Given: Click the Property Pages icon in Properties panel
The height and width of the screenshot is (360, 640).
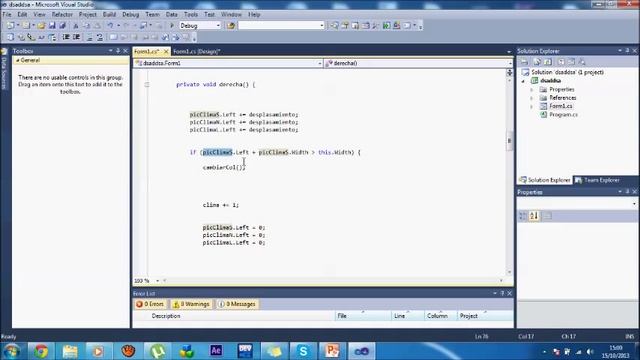Looking at the screenshot, I should click(548, 216).
